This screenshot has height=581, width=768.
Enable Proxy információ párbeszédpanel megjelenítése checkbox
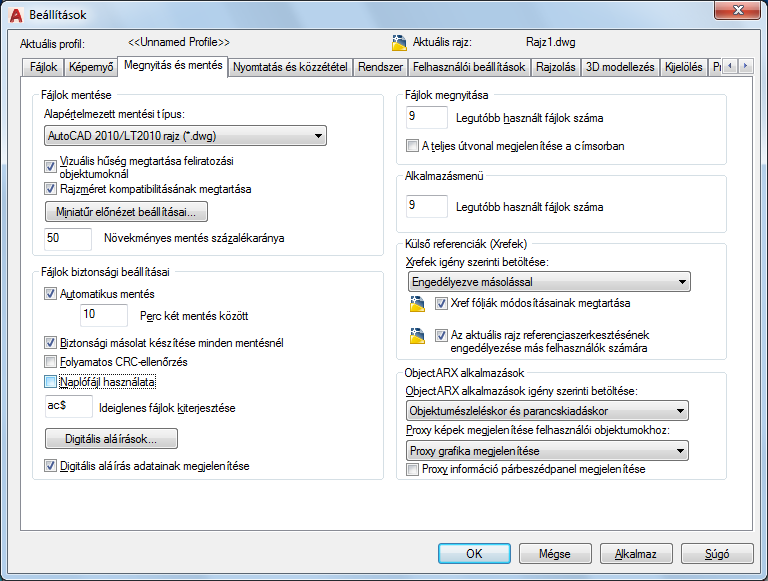tap(412, 469)
